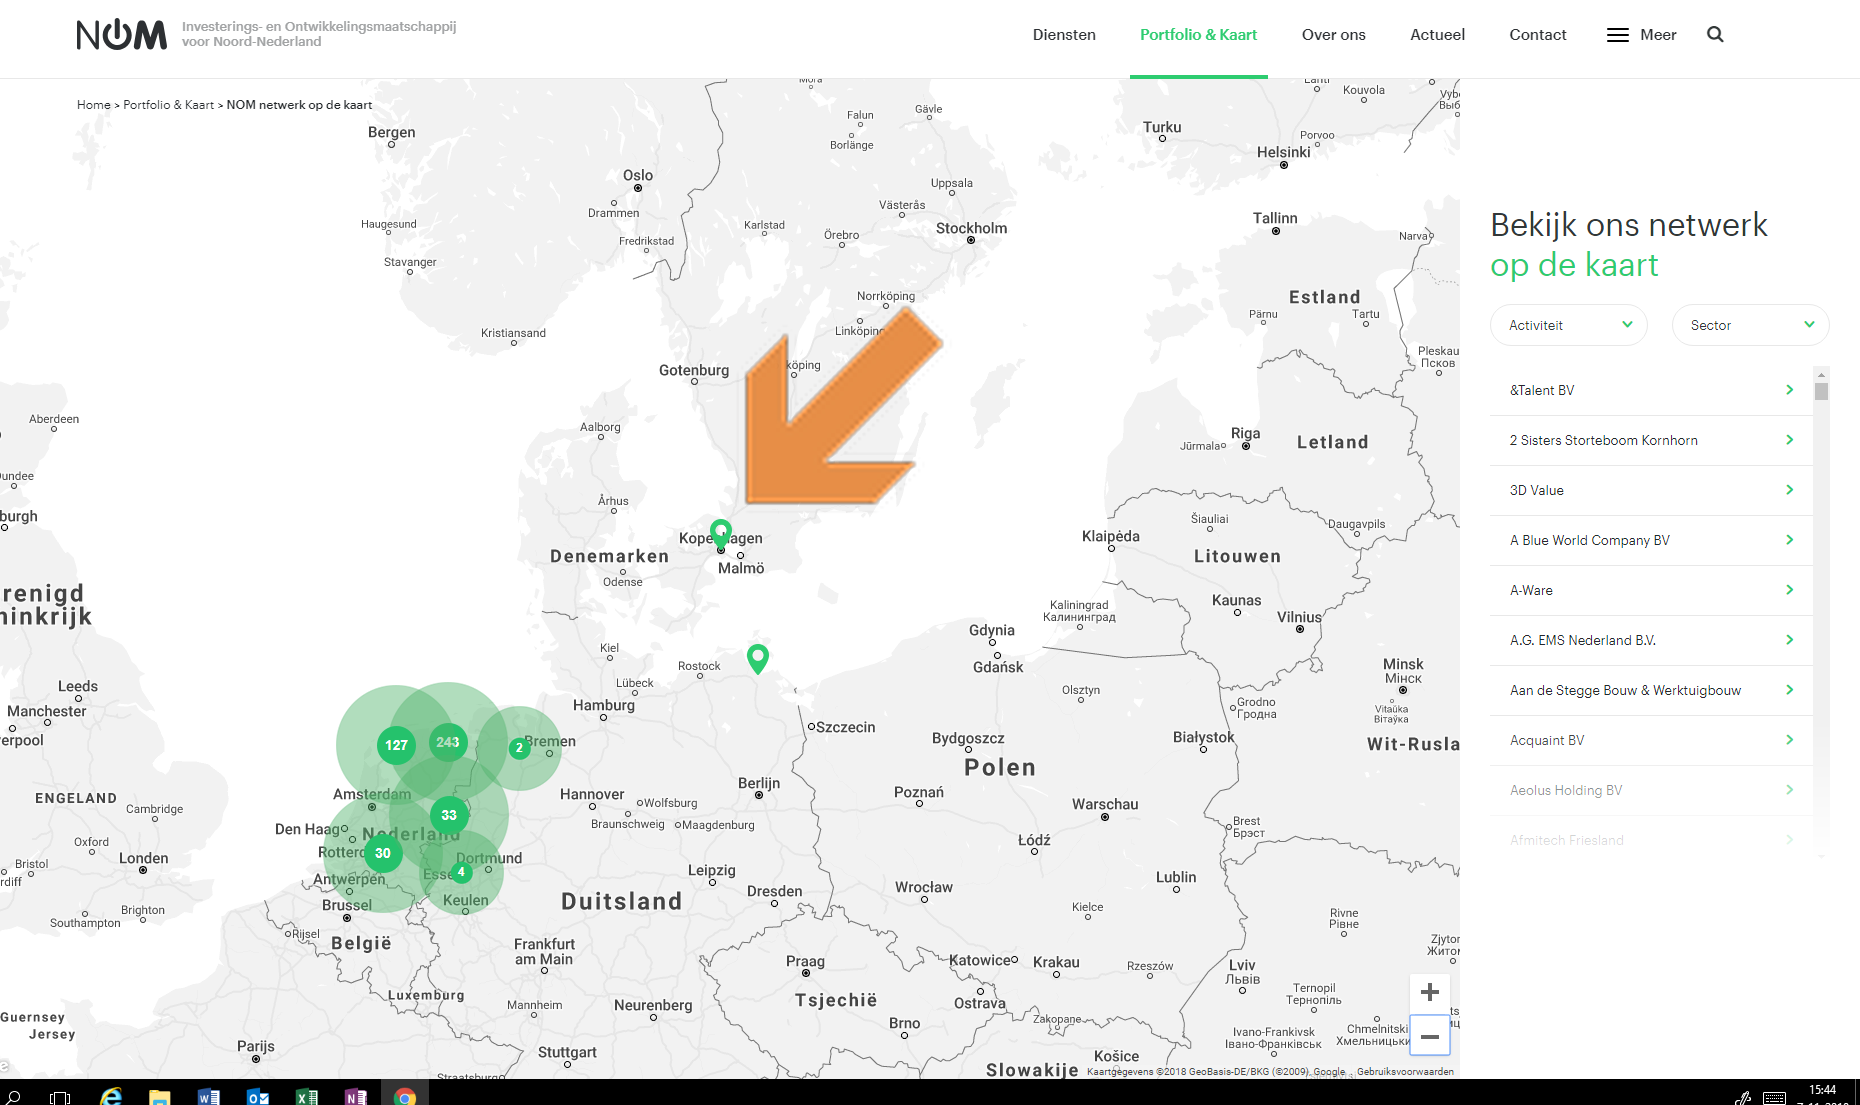1860x1105 pixels.
Task: Open the cluster marker showing 33
Action: coord(449,815)
